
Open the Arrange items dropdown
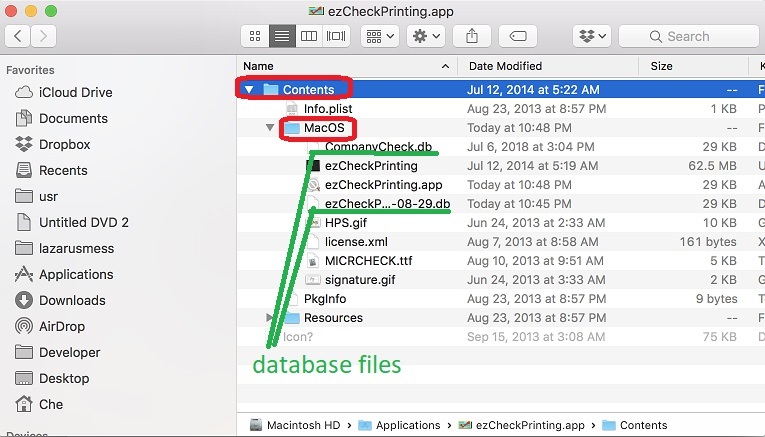pos(381,36)
